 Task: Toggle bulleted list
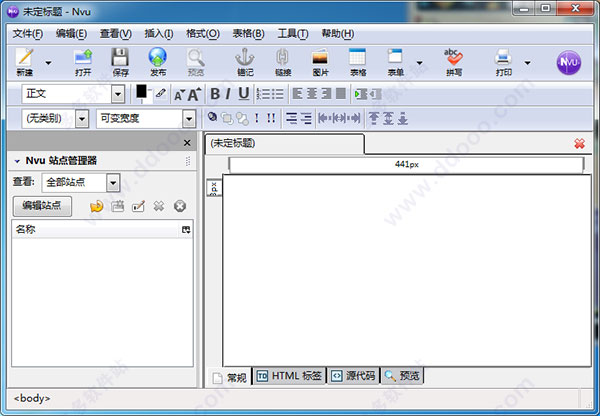coord(277,94)
